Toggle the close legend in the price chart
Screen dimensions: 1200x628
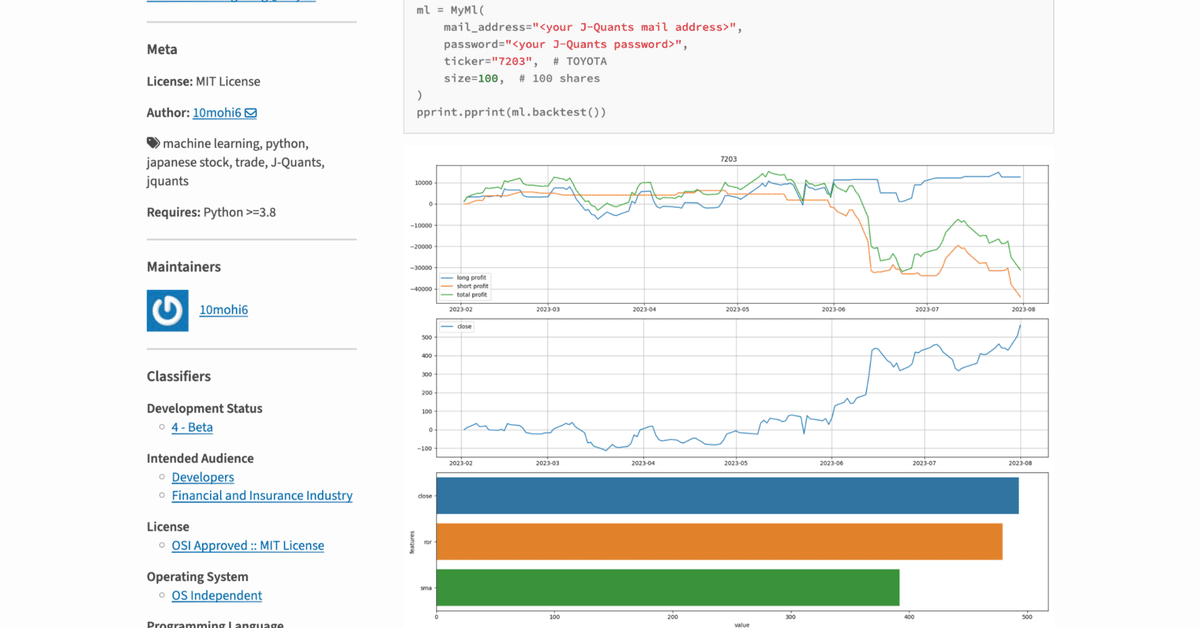click(x=457, y=325)
